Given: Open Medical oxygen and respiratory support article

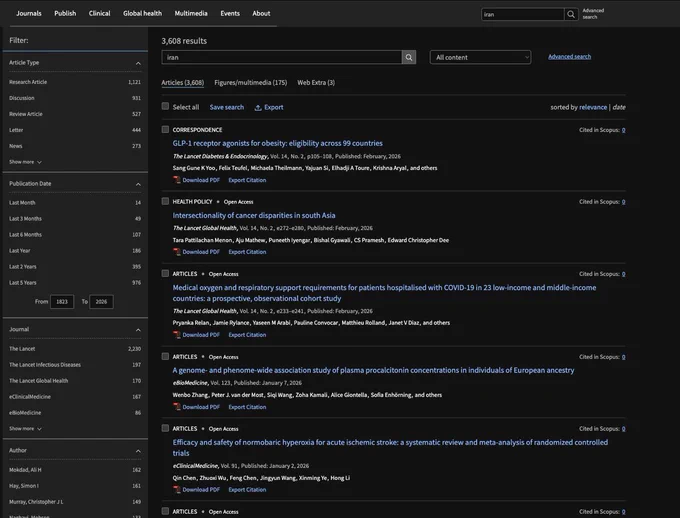Looking at the screenshot, I should 384,293.
